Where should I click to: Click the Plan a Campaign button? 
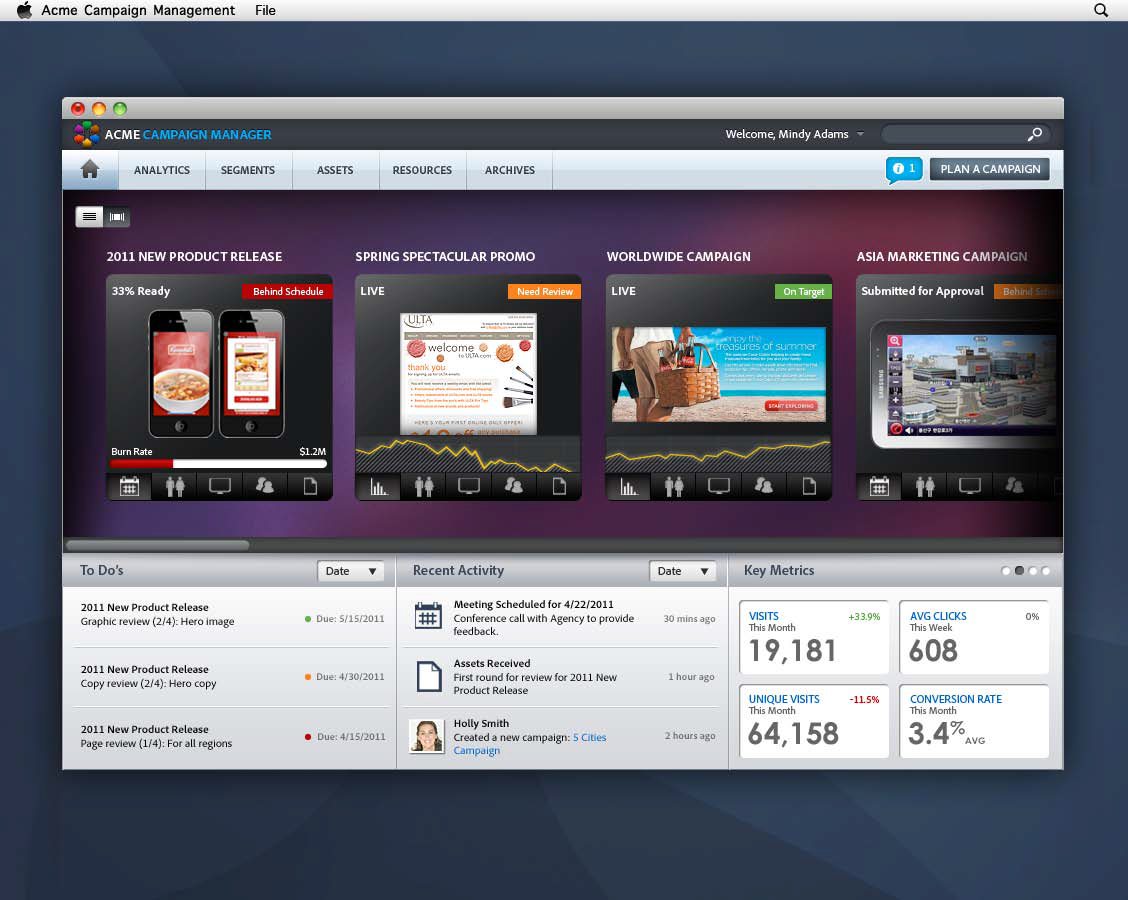tap(990, 169)
